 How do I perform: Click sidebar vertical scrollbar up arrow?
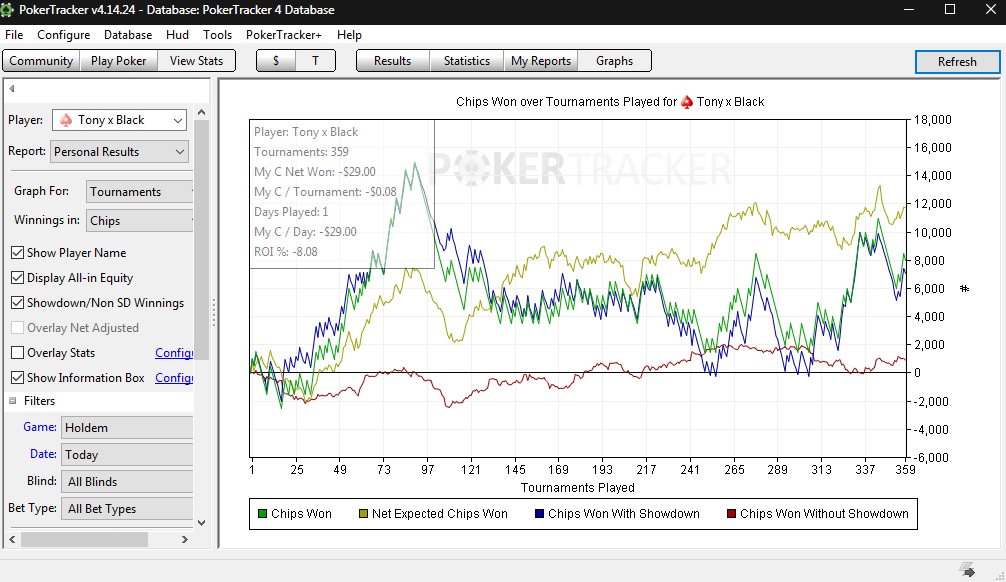click(x=201, y=112)
